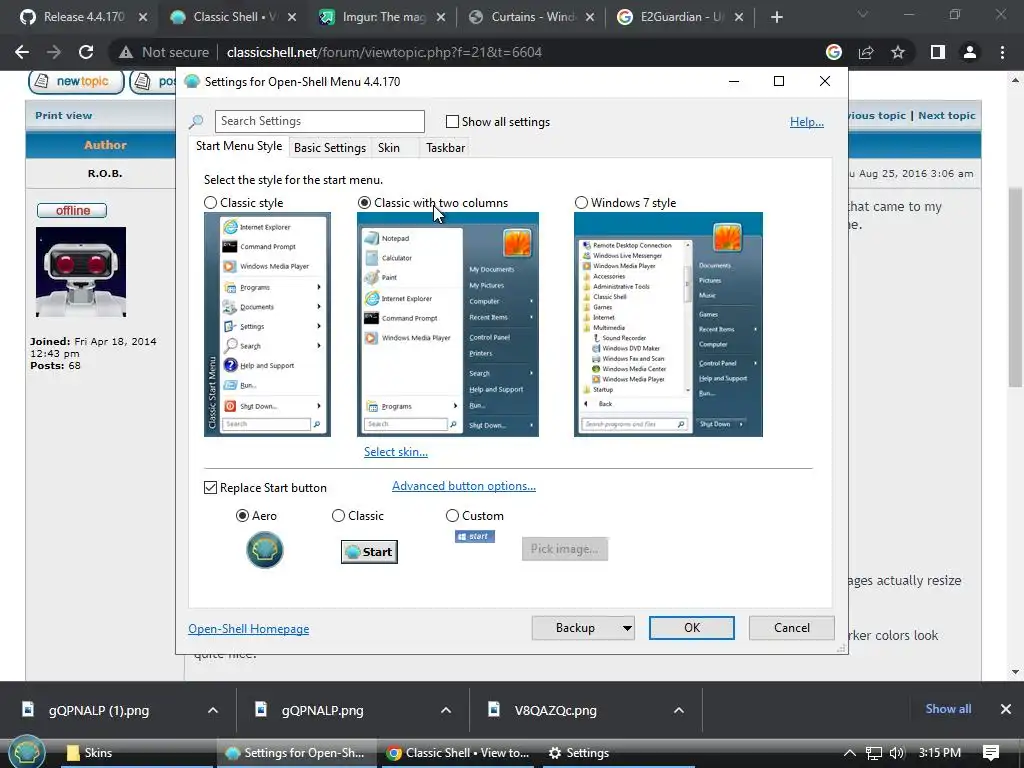Screen dimensions: 1024x768
Task: Click the search magnifier icon in Settings
Action: 196,121
